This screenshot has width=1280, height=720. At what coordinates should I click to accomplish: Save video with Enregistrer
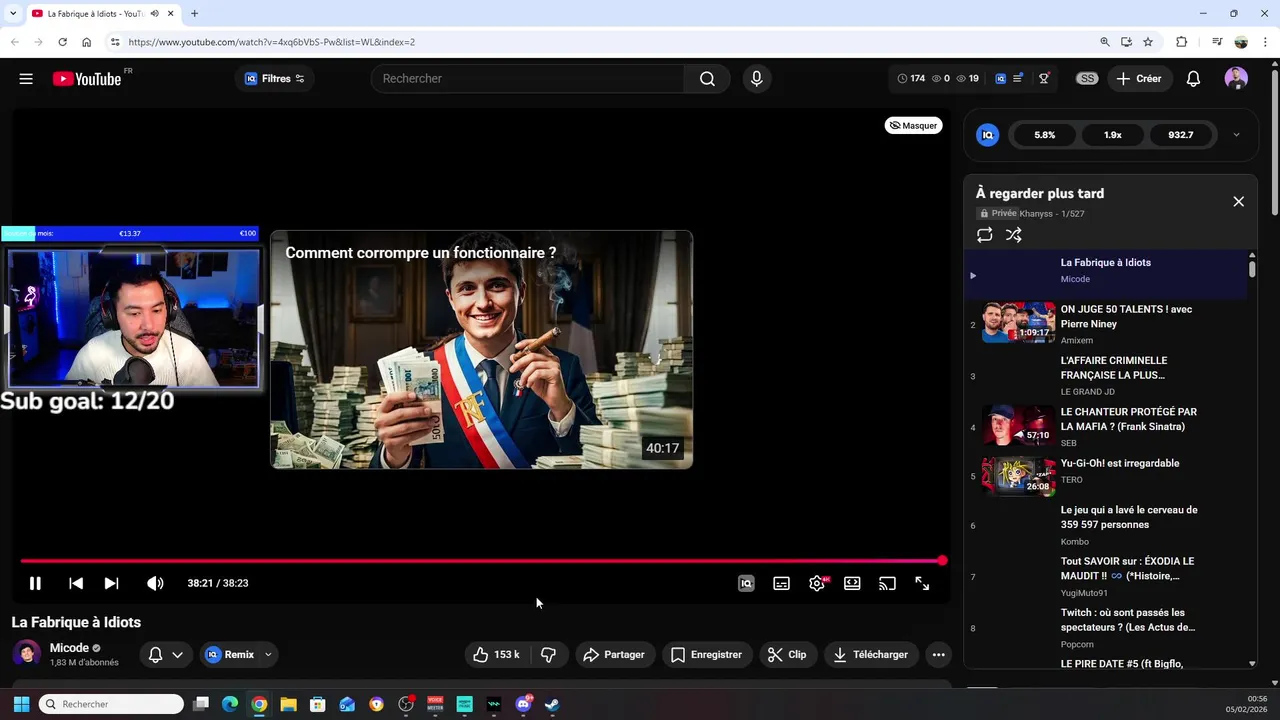coord(706,655)
